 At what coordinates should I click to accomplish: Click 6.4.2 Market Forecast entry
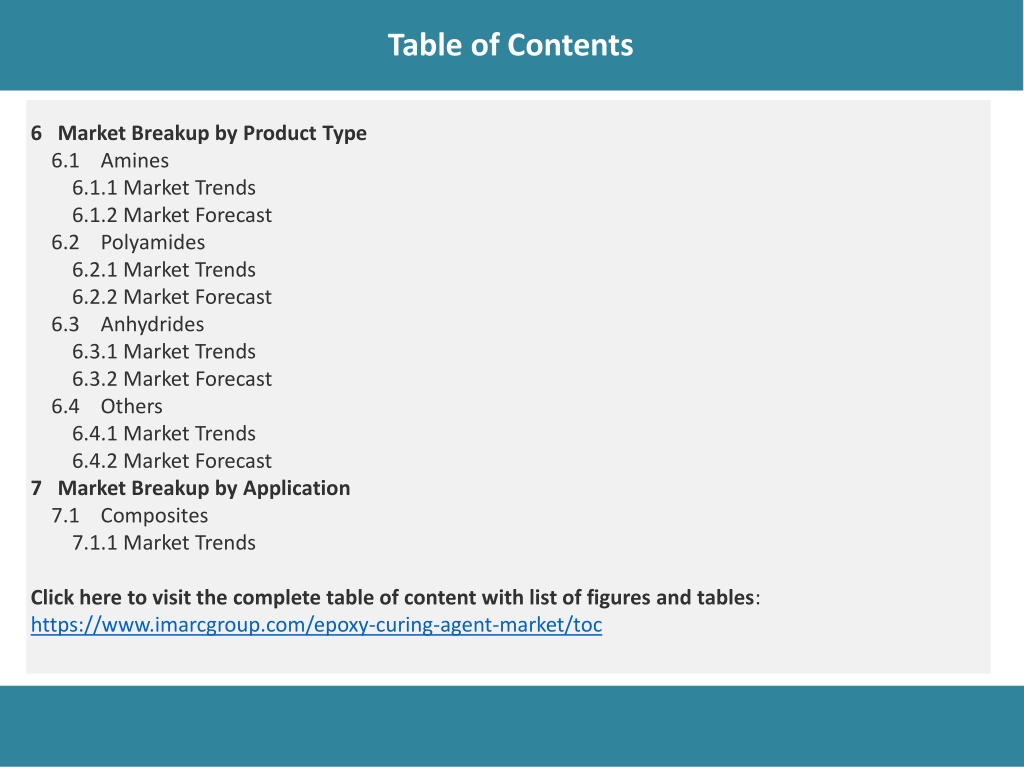pyautogui.click(x=172, y=461)
